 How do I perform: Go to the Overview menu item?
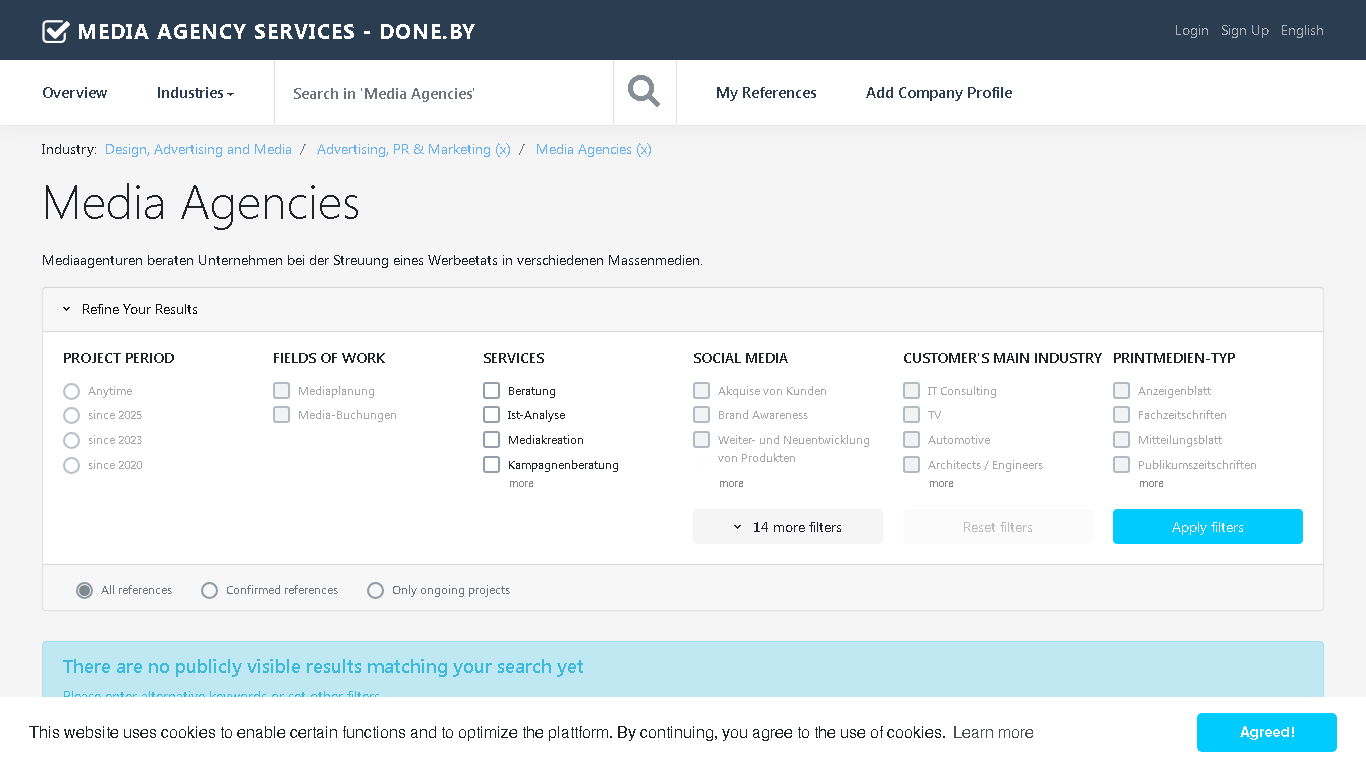(x=74, y=92)
